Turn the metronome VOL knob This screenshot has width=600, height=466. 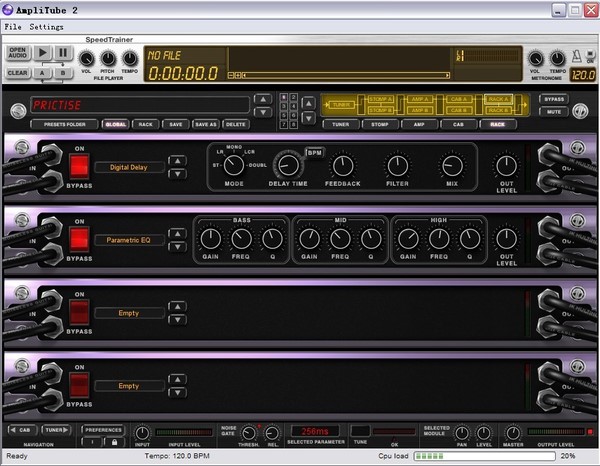(x=535, y=59)
